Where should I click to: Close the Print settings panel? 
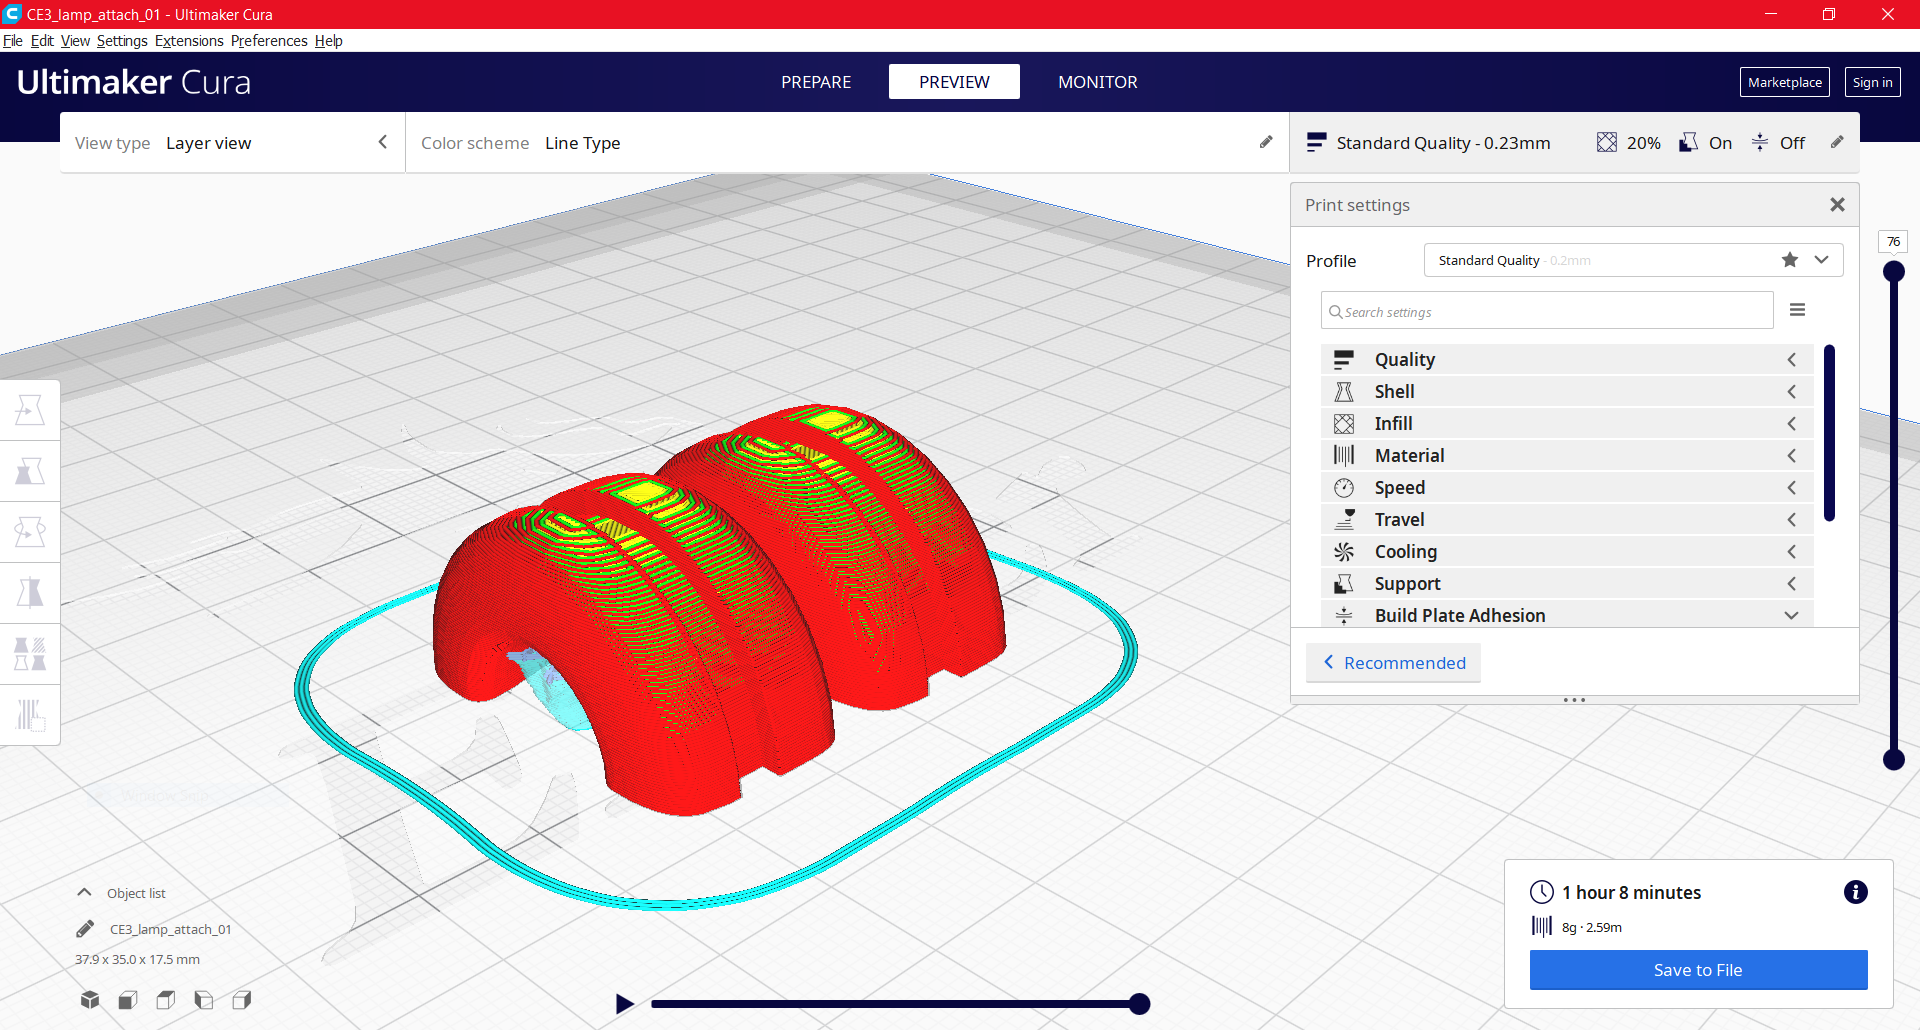click(1837, 204)
